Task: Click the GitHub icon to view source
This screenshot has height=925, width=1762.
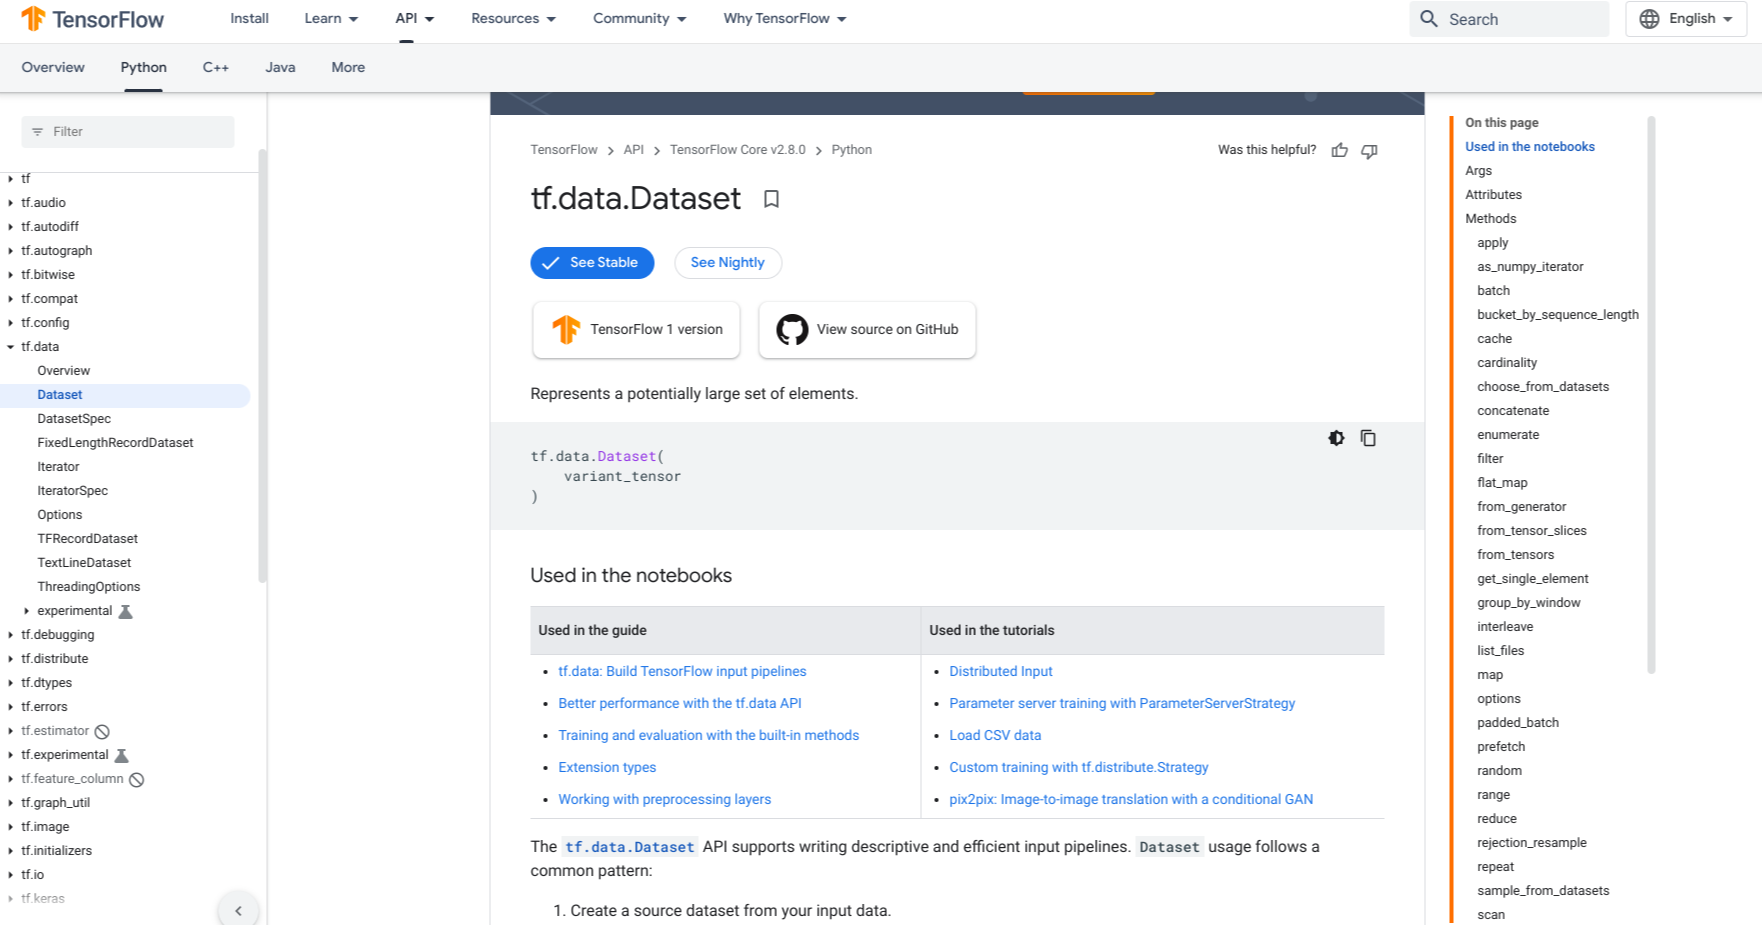Action: (x=792, y=329)
